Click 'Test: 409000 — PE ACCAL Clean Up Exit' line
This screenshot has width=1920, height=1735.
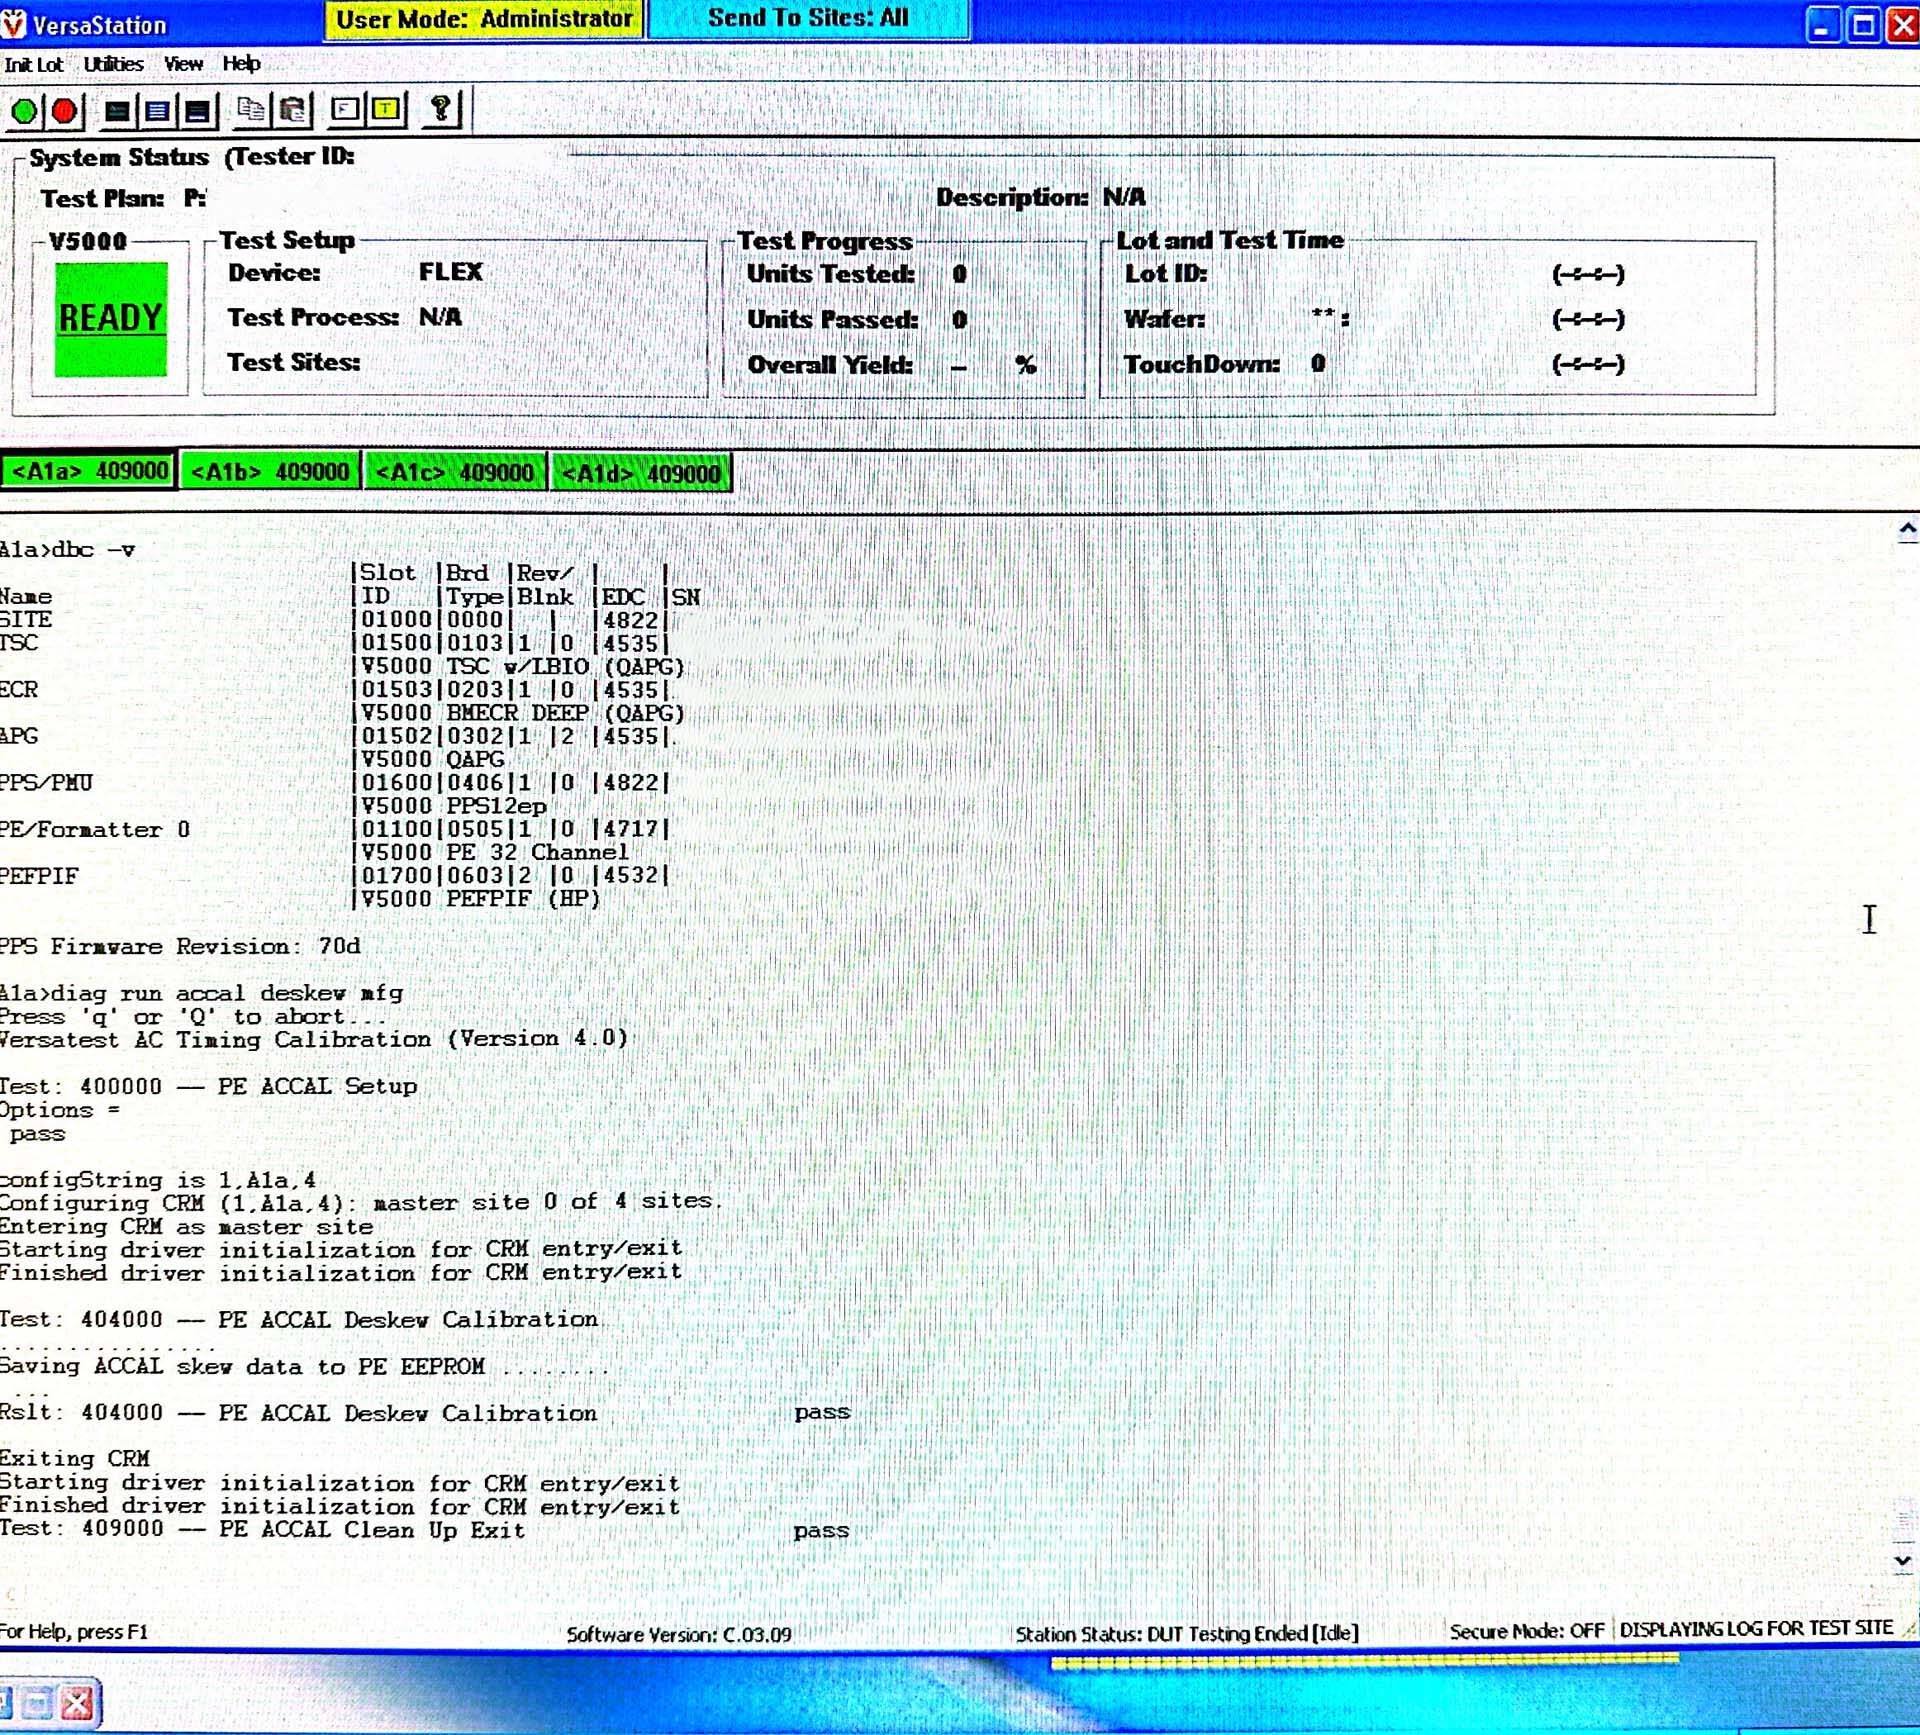click(424, 1530)
